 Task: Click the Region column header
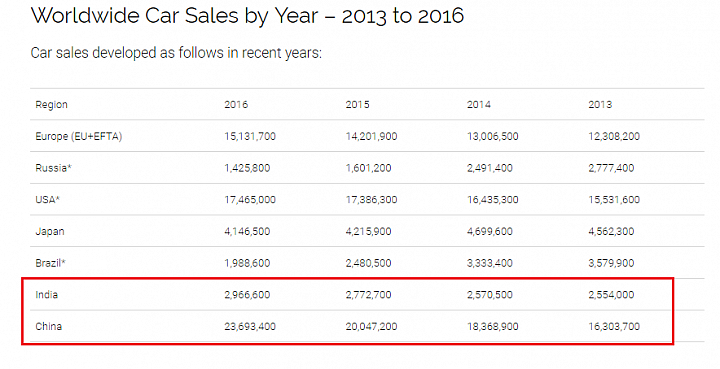[x=51, y=105]
